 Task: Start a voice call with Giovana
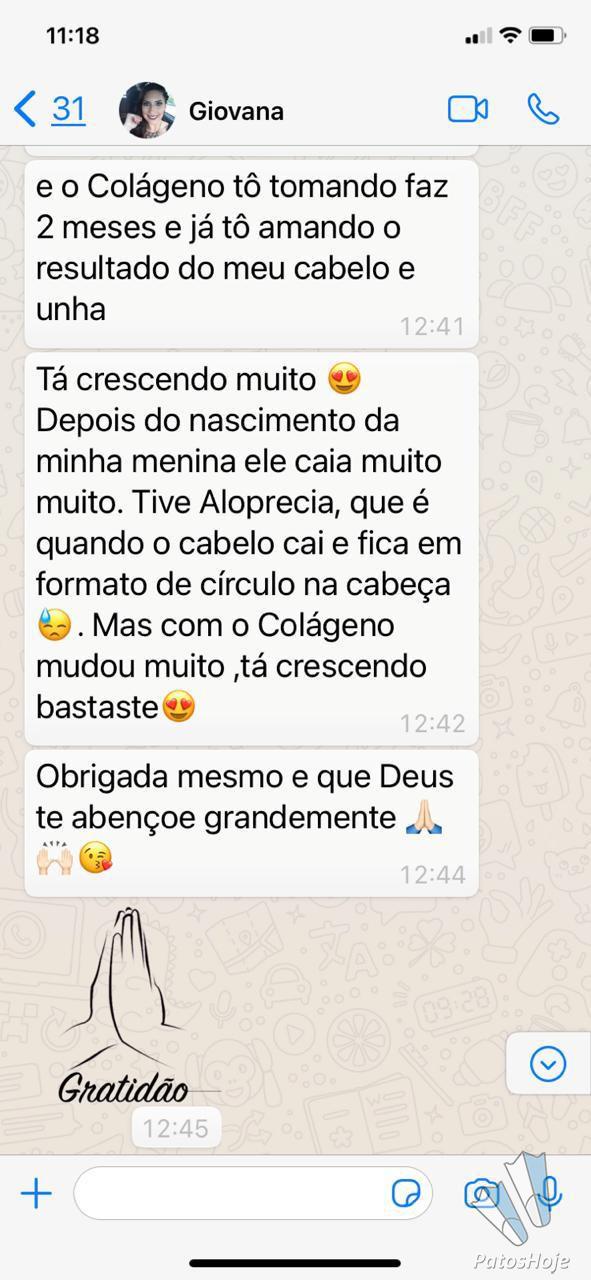[543, 109]
